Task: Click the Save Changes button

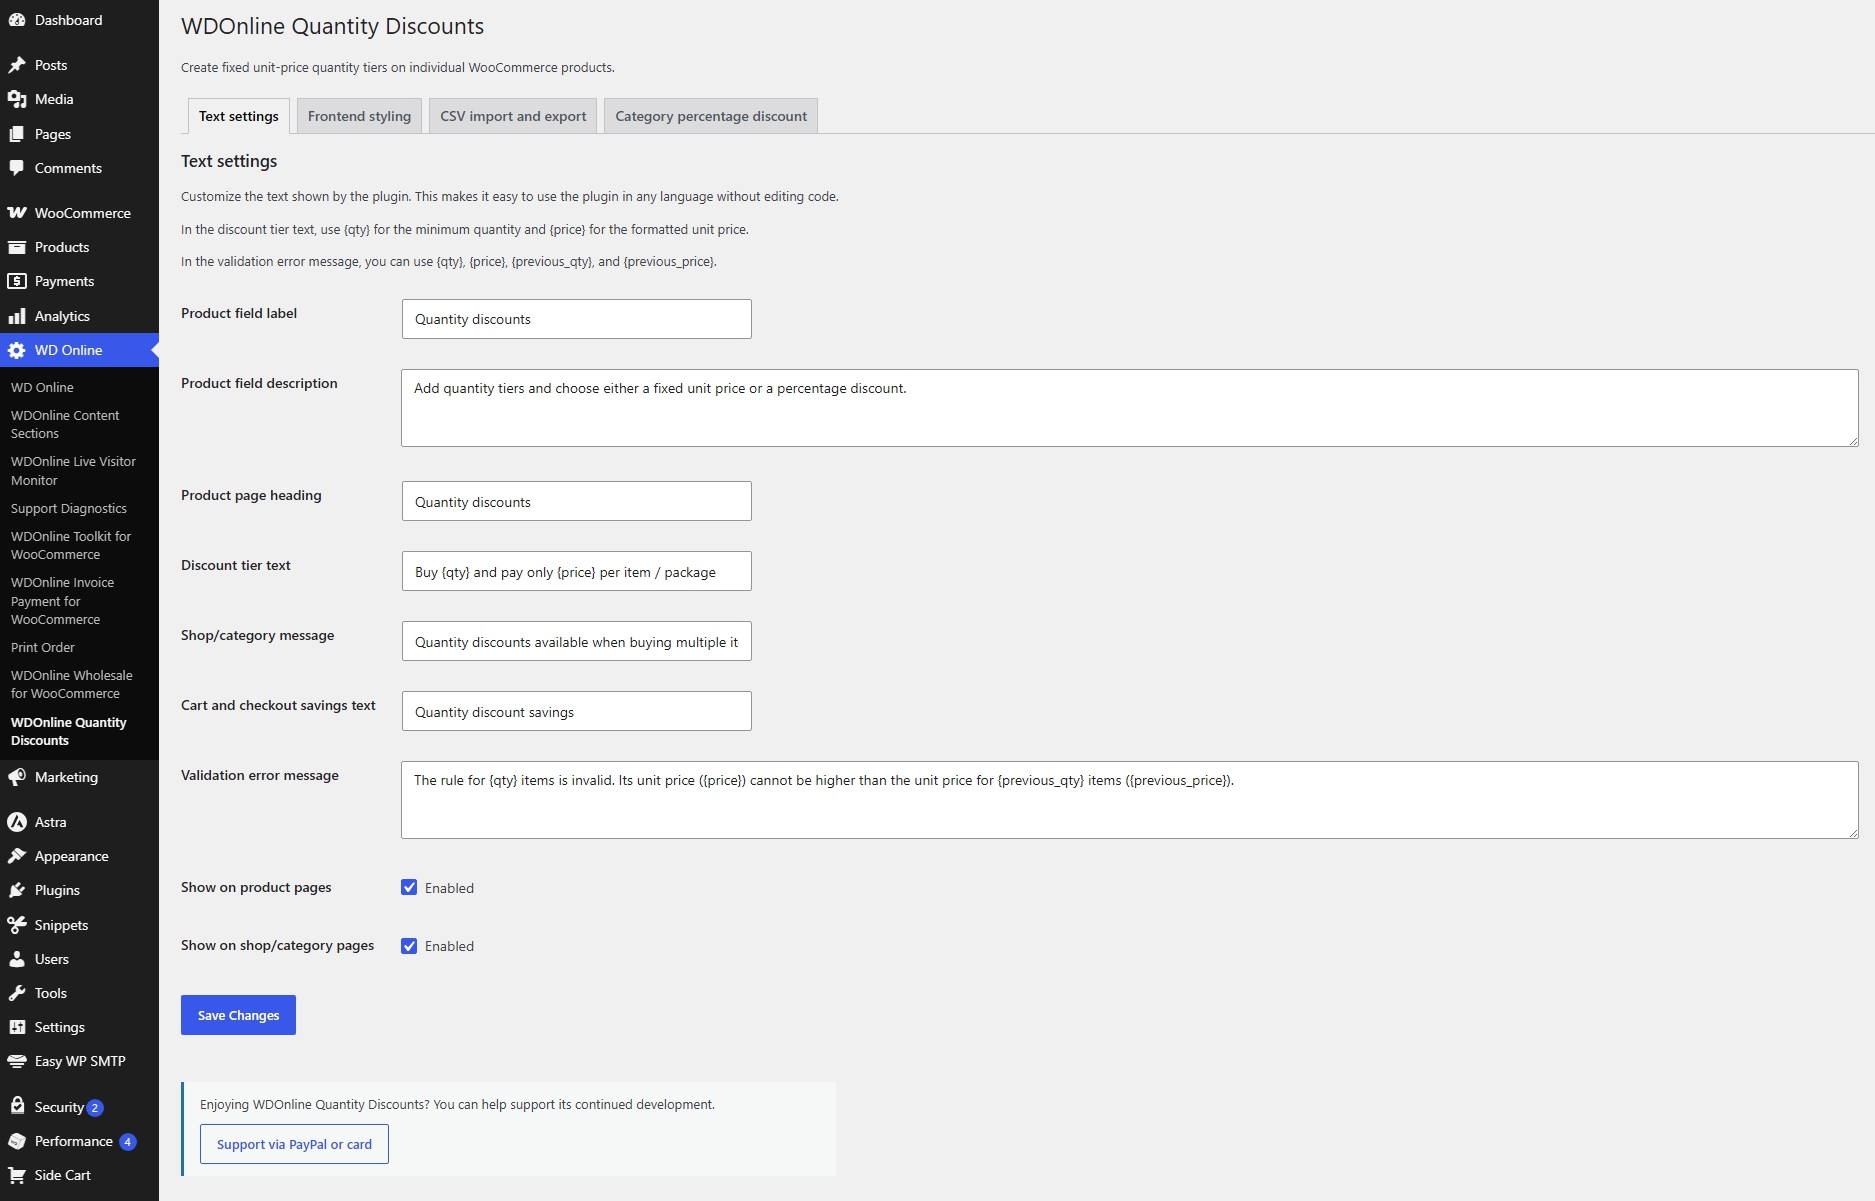Action: [x=238, y=1015]
